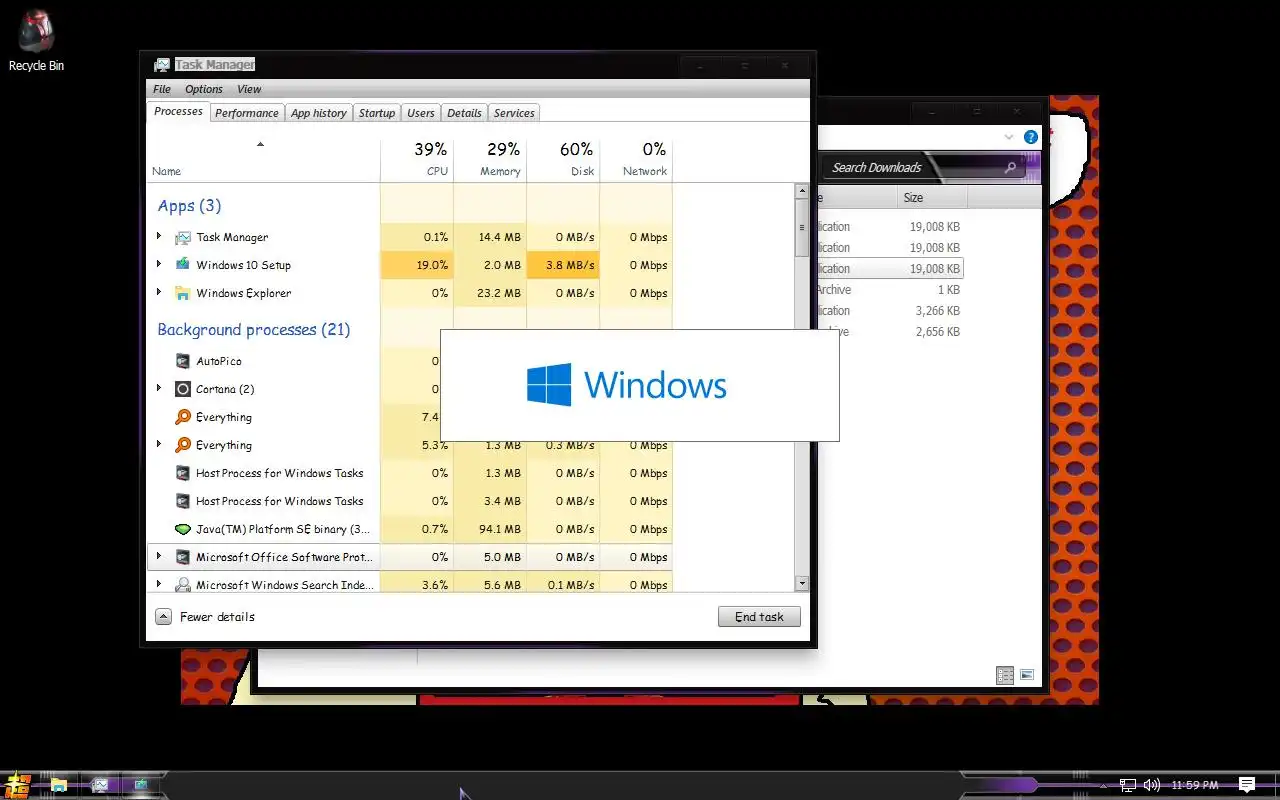The height and width of the screenshot is (800, 1280).
Task: Click the Background processes (21) heading
Action: point(254,330)
